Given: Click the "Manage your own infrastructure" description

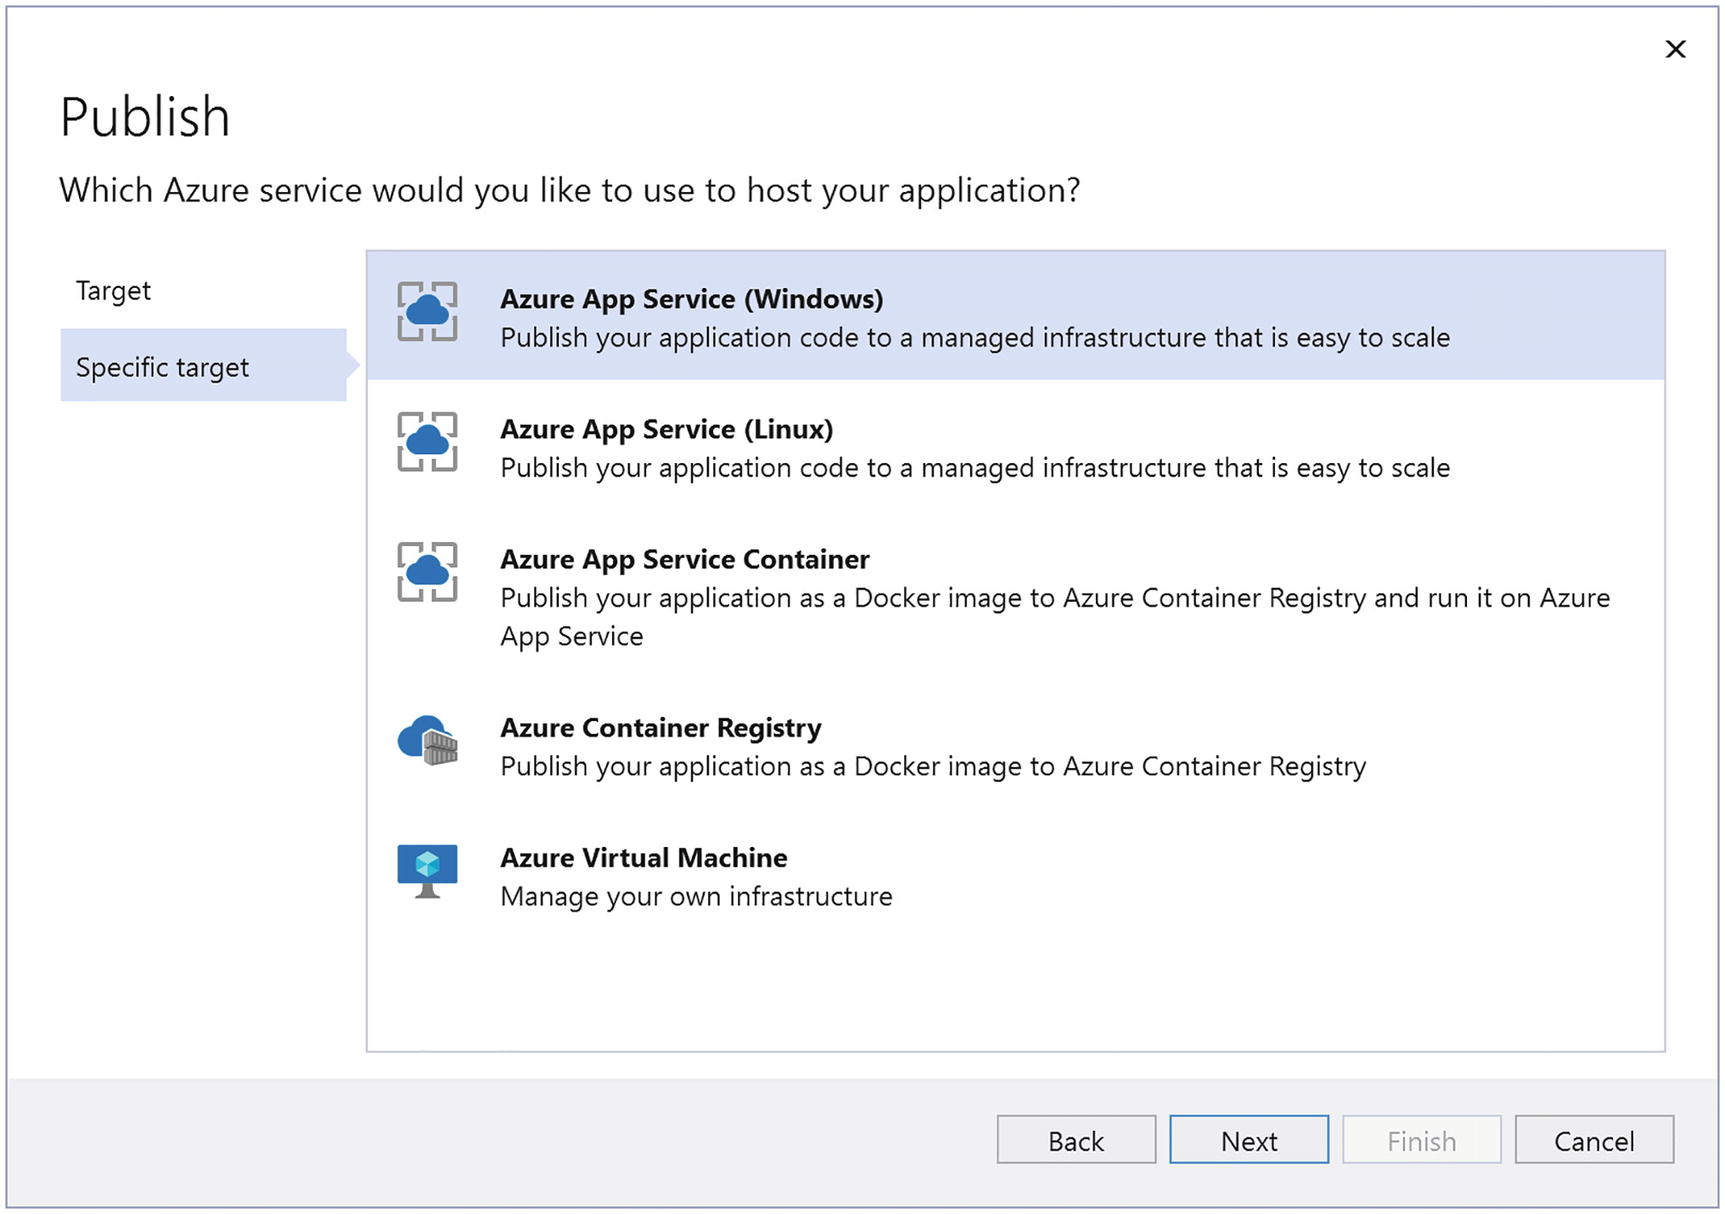Looking at the screenshot, I should pyautogui.click(x=696, y=896).
